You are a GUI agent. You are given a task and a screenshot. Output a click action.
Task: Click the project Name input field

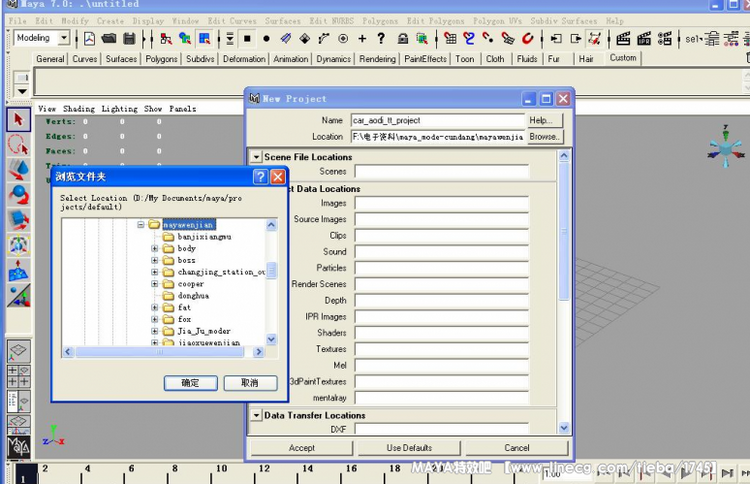pyautogui.click(x=438, y=121)
